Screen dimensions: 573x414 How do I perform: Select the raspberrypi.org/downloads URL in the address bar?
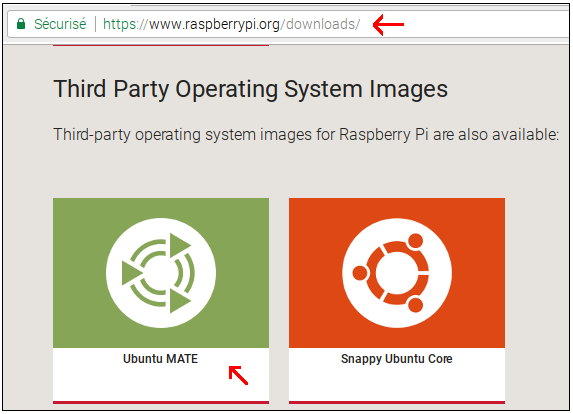[x=231, y=24]
